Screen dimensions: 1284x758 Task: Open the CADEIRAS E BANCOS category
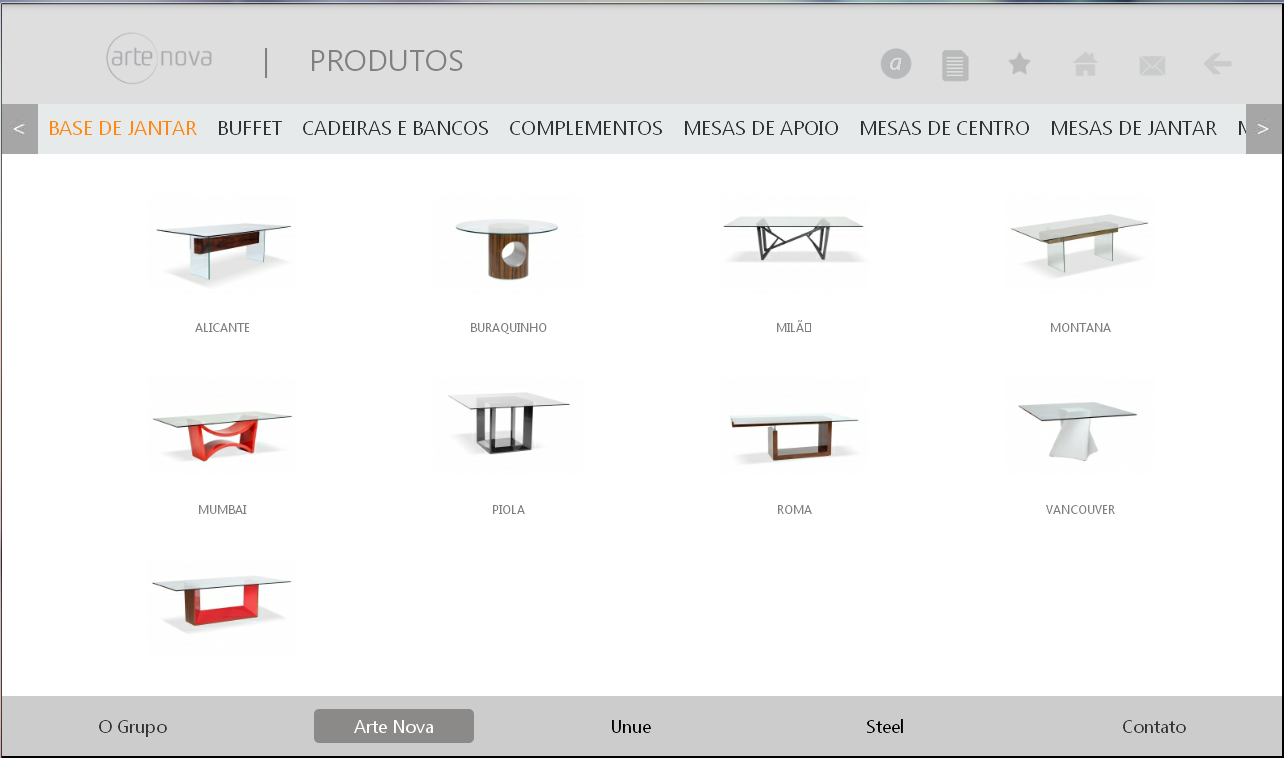[395, 129]
